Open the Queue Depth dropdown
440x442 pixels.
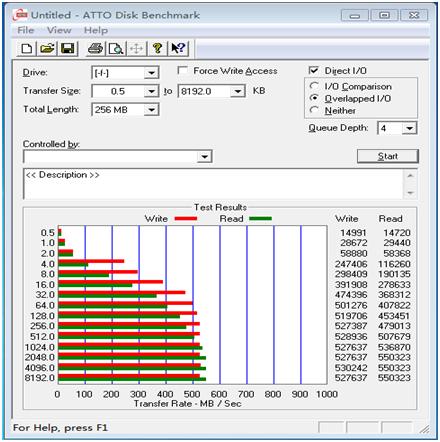click(409, 128)
